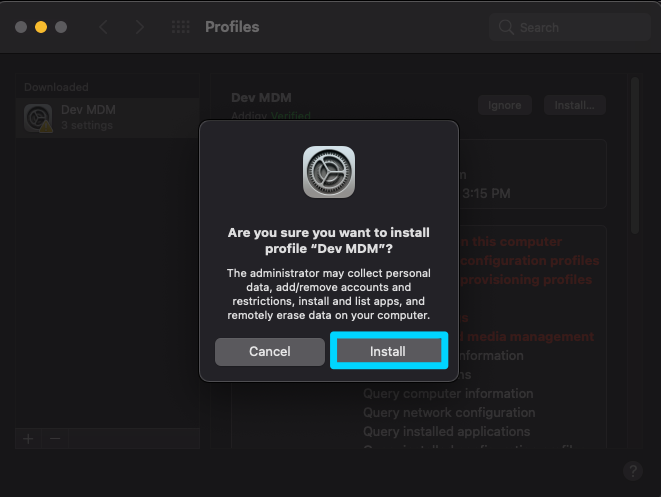Image resolution: width=661 pixels, height=497 pixels.
Task: Cancel the profile installation dialog
Action: pyautogui.click(x=270, y=351)
